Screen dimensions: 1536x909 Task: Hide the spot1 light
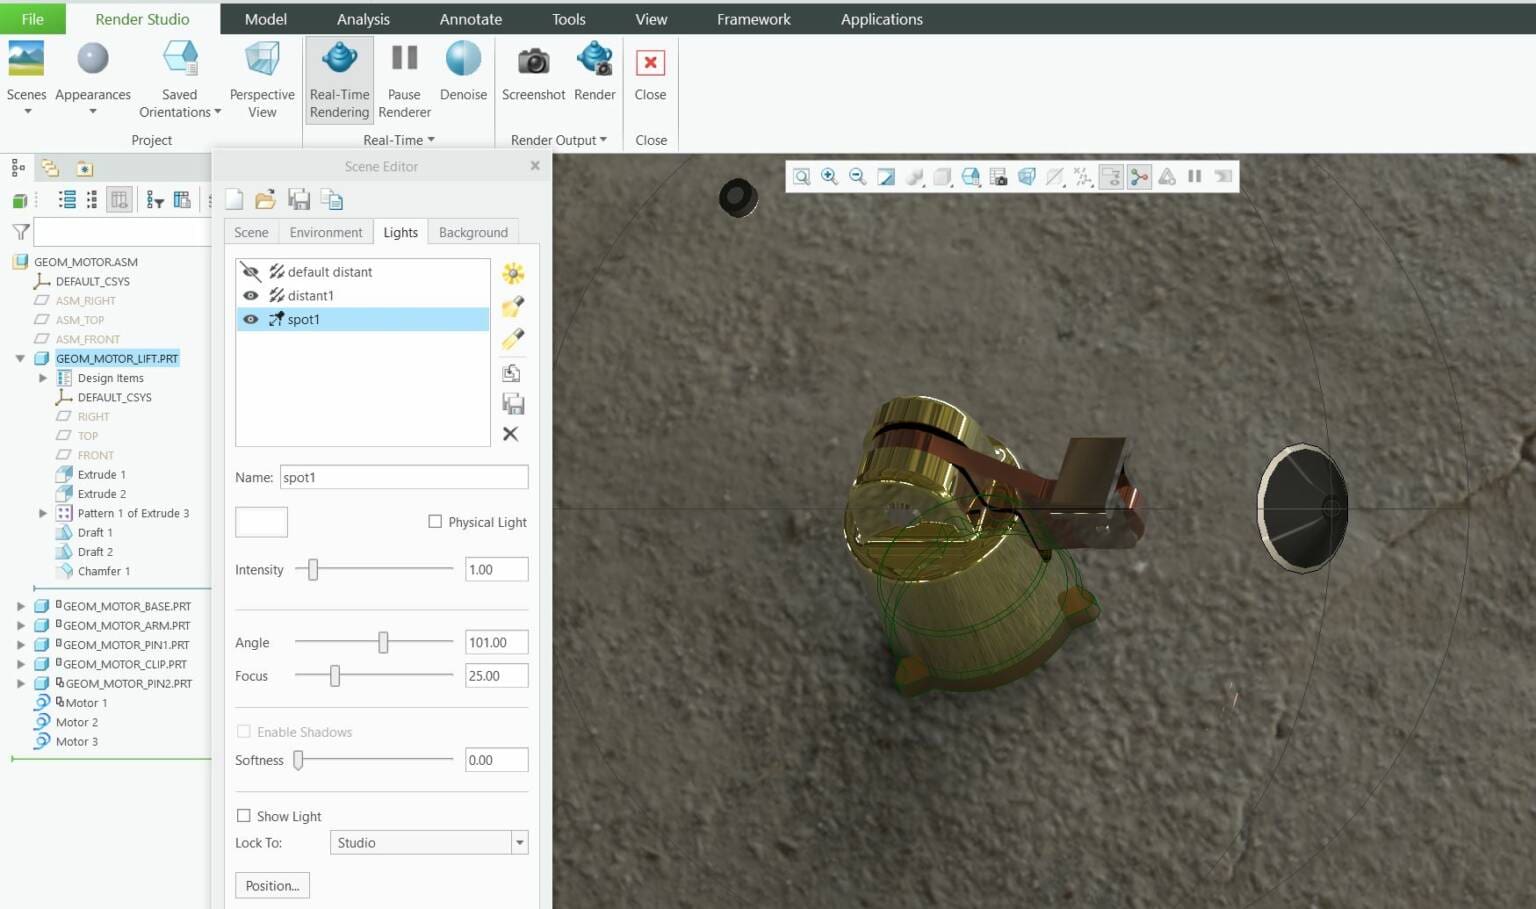point(251,320)
